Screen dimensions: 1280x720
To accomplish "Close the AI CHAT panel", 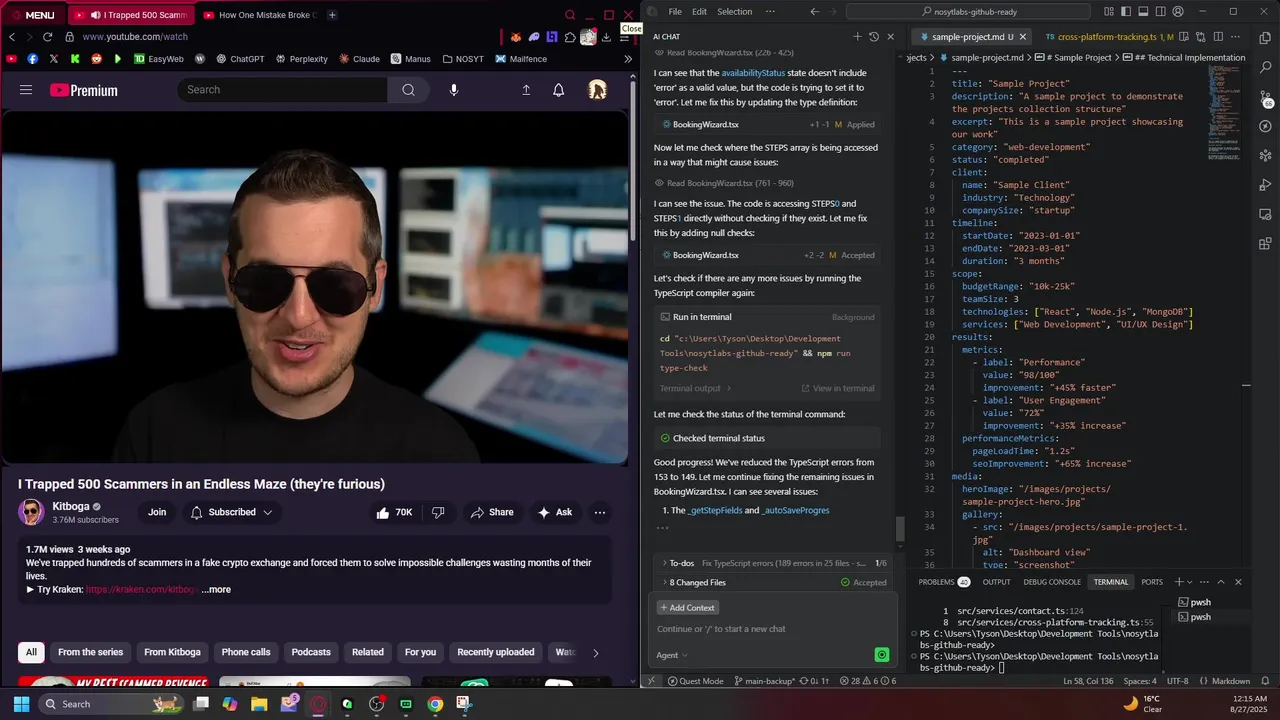I will pos(890,37).
